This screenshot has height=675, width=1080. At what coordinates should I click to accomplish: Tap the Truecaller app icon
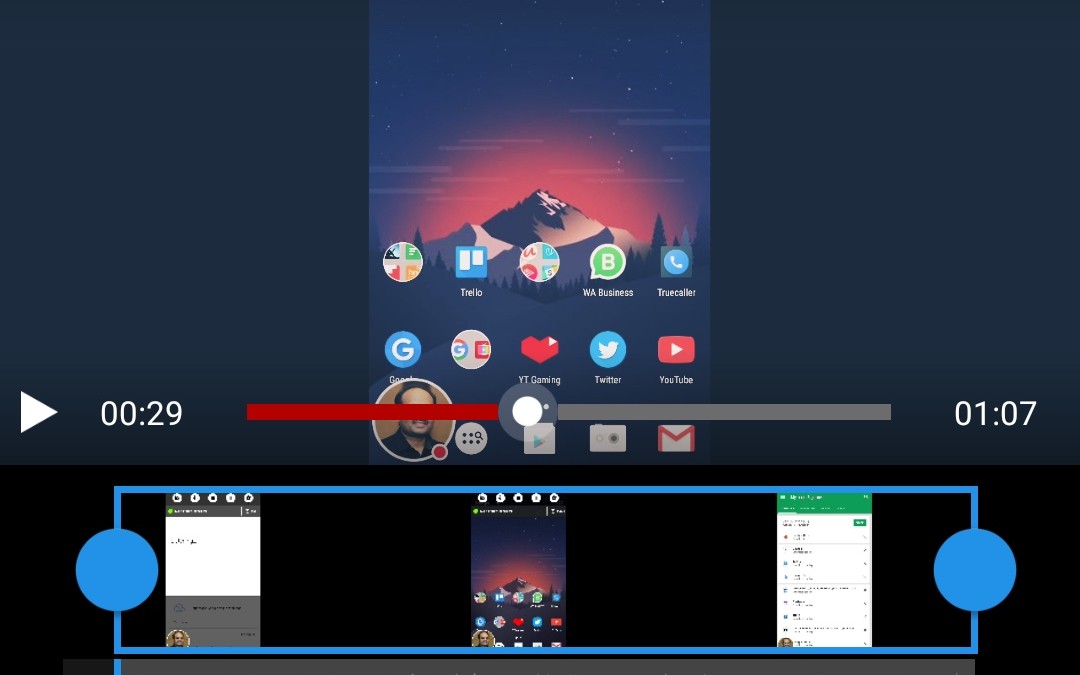[676, 263]
